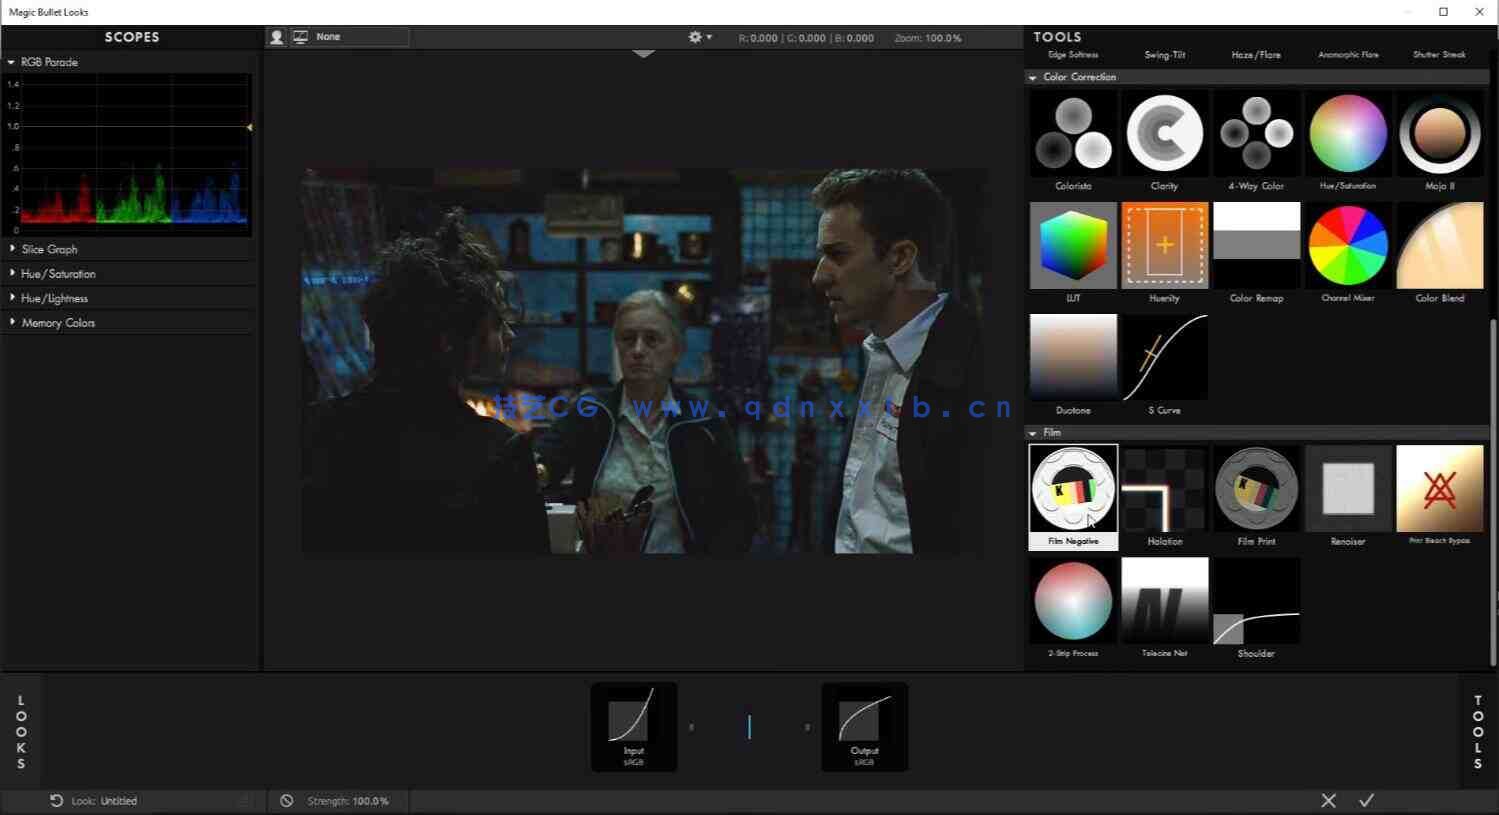This screenshot has width=1499, height=815.
Task: Open the gear settings dropdown
Action: pos(700,37)
